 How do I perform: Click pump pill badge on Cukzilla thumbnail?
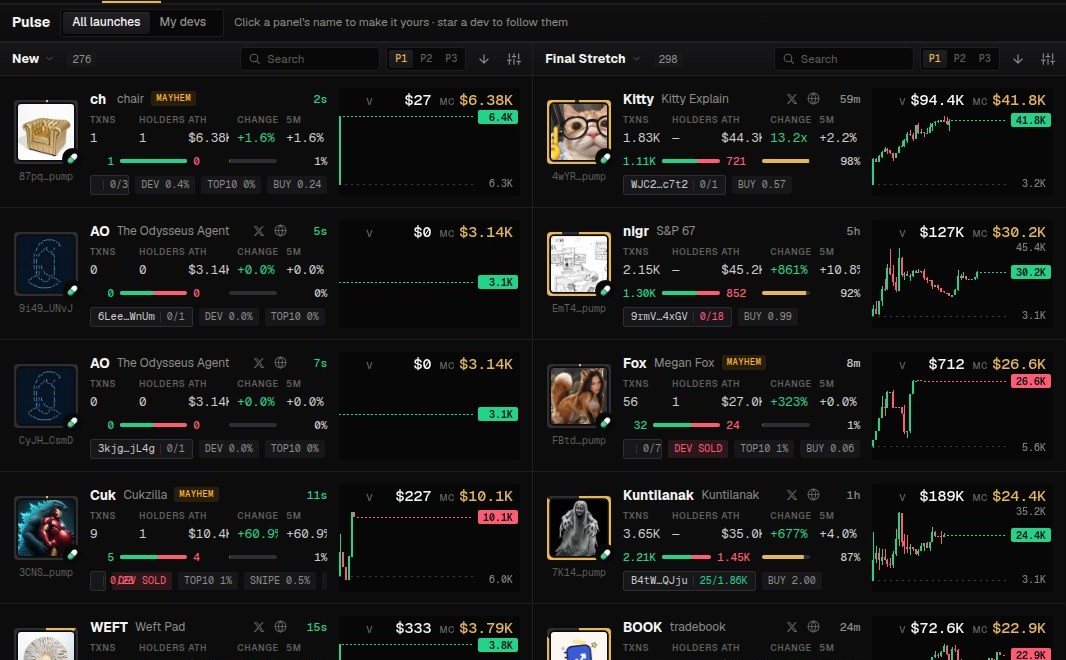pos(71,554)
